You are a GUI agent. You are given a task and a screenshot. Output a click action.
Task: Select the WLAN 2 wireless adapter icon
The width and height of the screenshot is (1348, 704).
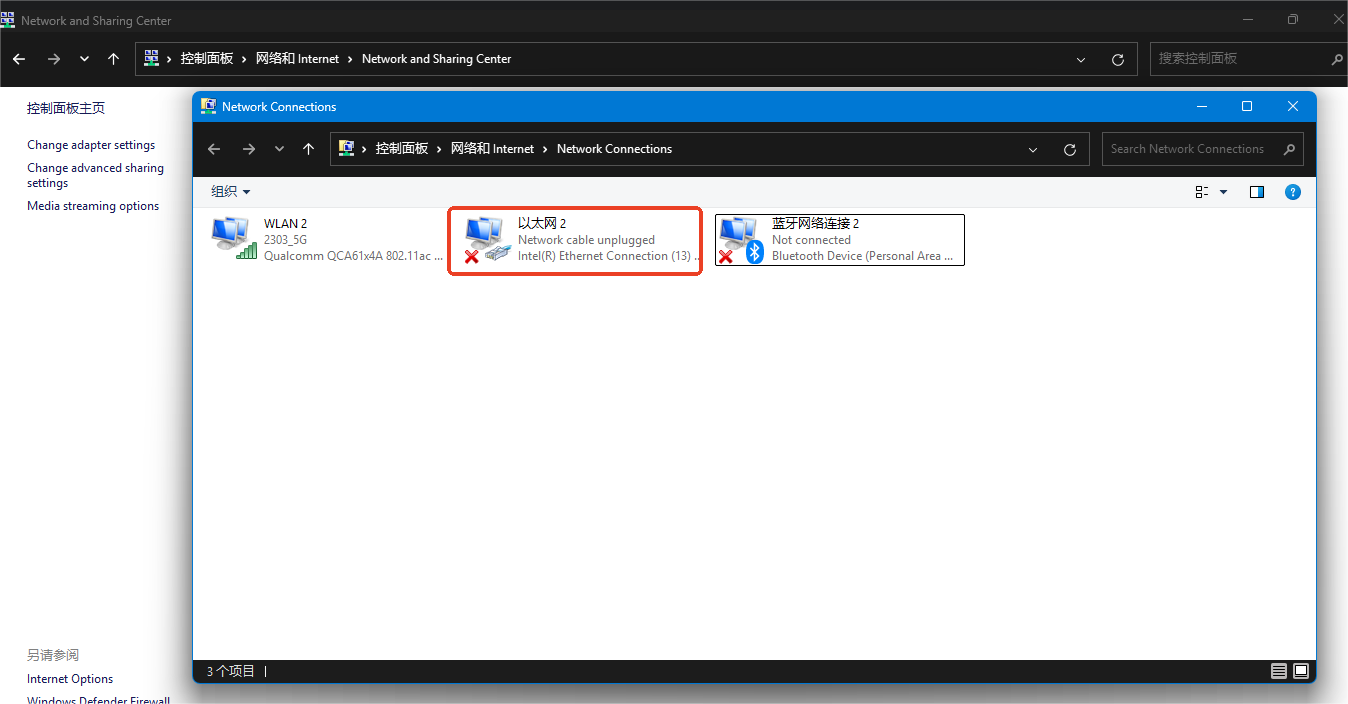pyautogui.click(x=234, y=238)
